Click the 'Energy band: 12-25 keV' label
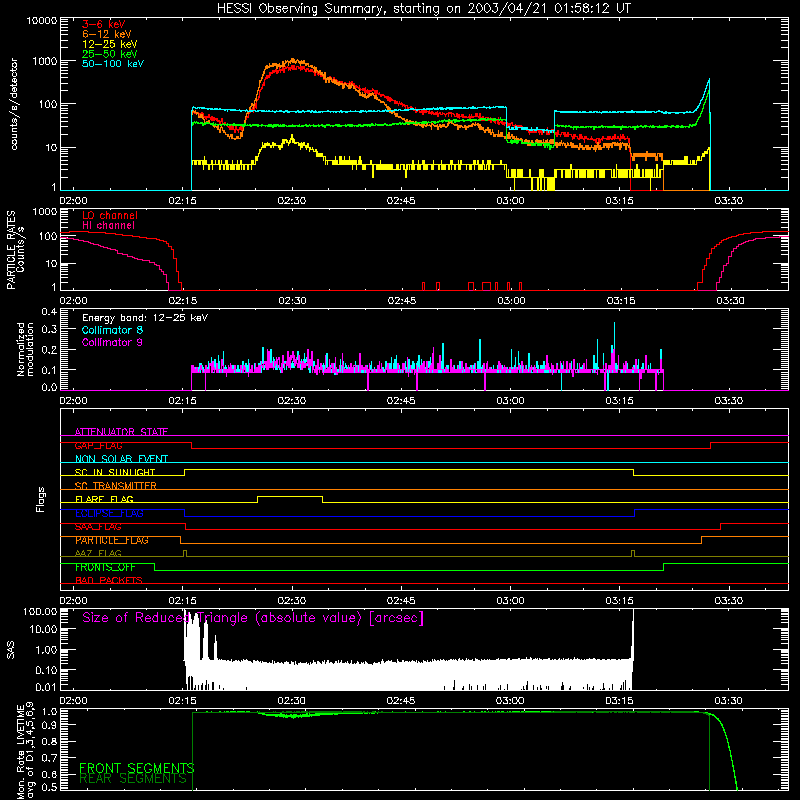 coord(145,318)
